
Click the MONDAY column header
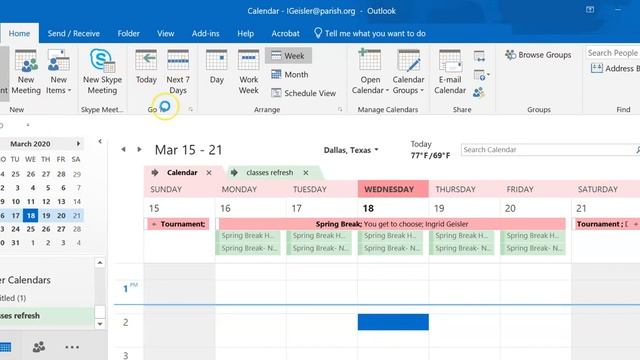pos(250,189)
